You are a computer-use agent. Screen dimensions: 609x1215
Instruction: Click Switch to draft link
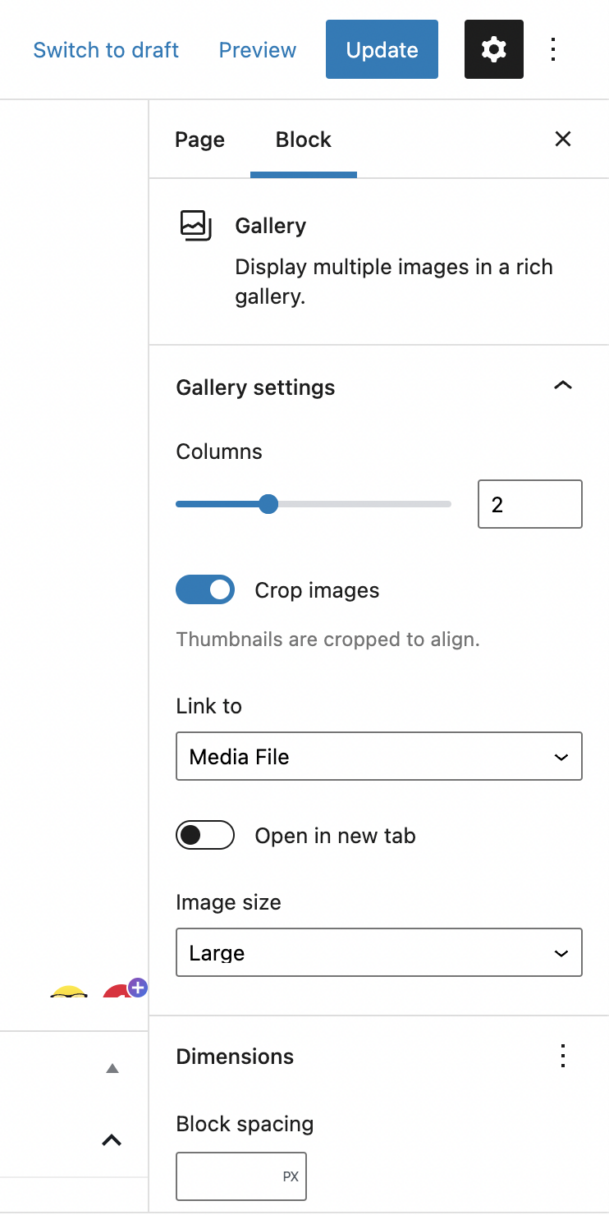106,50
